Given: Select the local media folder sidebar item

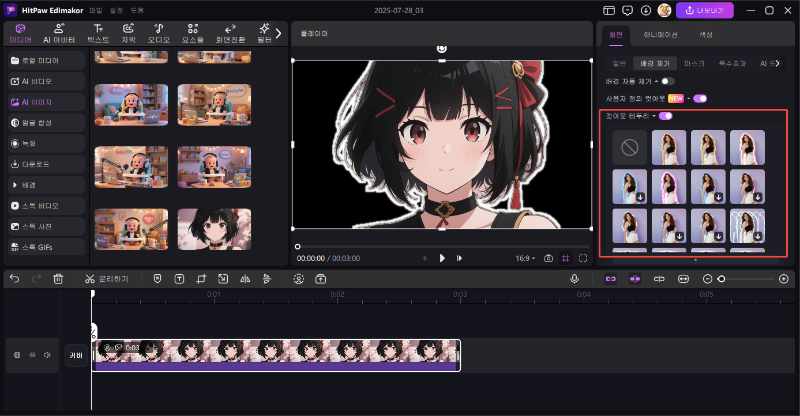Looking at the screenshot, I should (46, 60).
